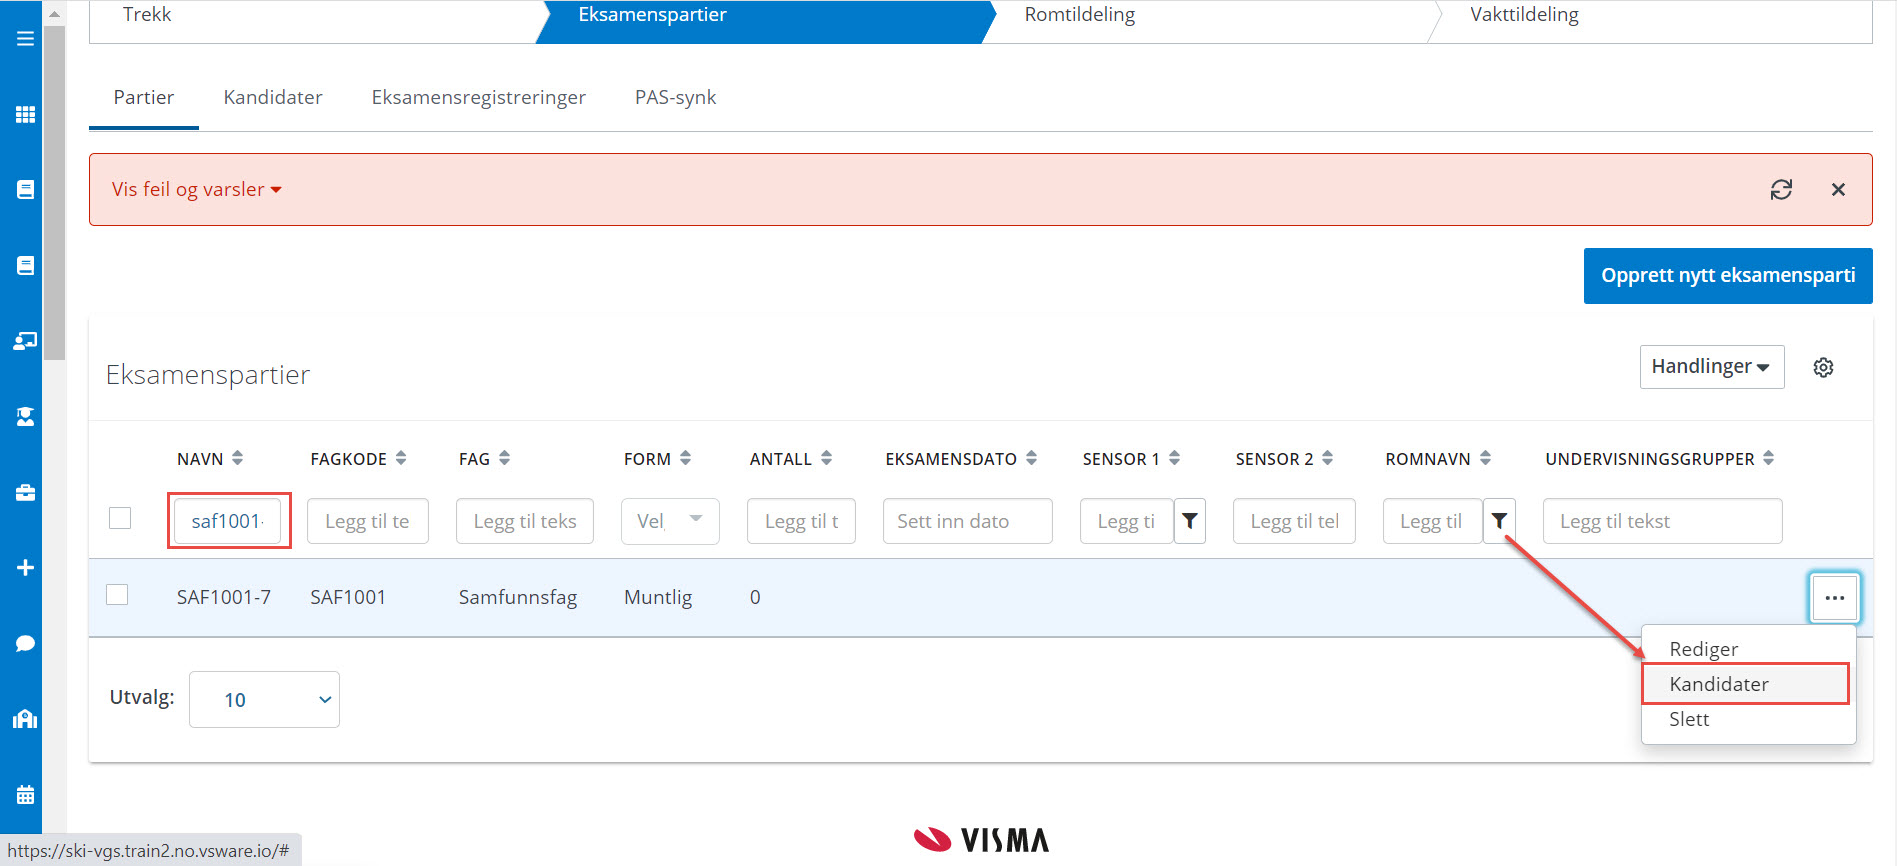This screenshot has width=1897, height=866.
Task: Click the plus icon in sidebar
Action: (25, 567)
